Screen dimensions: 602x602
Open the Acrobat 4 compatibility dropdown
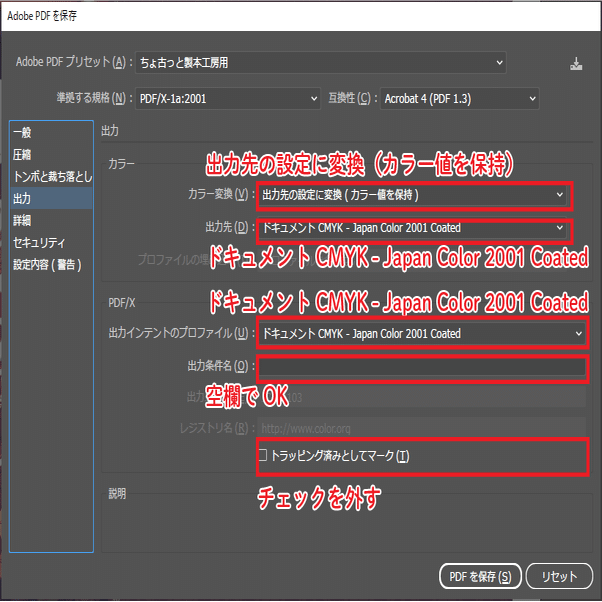460,99
